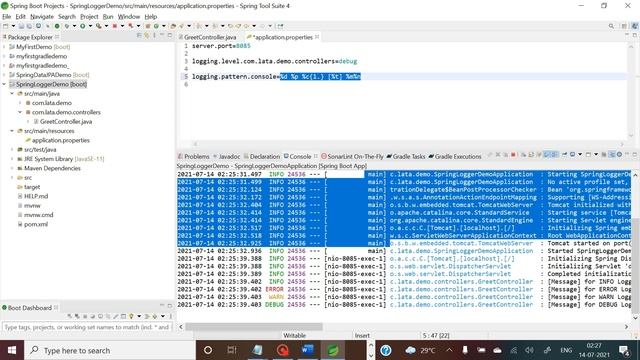The width and height of the screenshot is (640, 360).
Task: Expand the Maven Dependencies node
Action: [x=12, y=168]
